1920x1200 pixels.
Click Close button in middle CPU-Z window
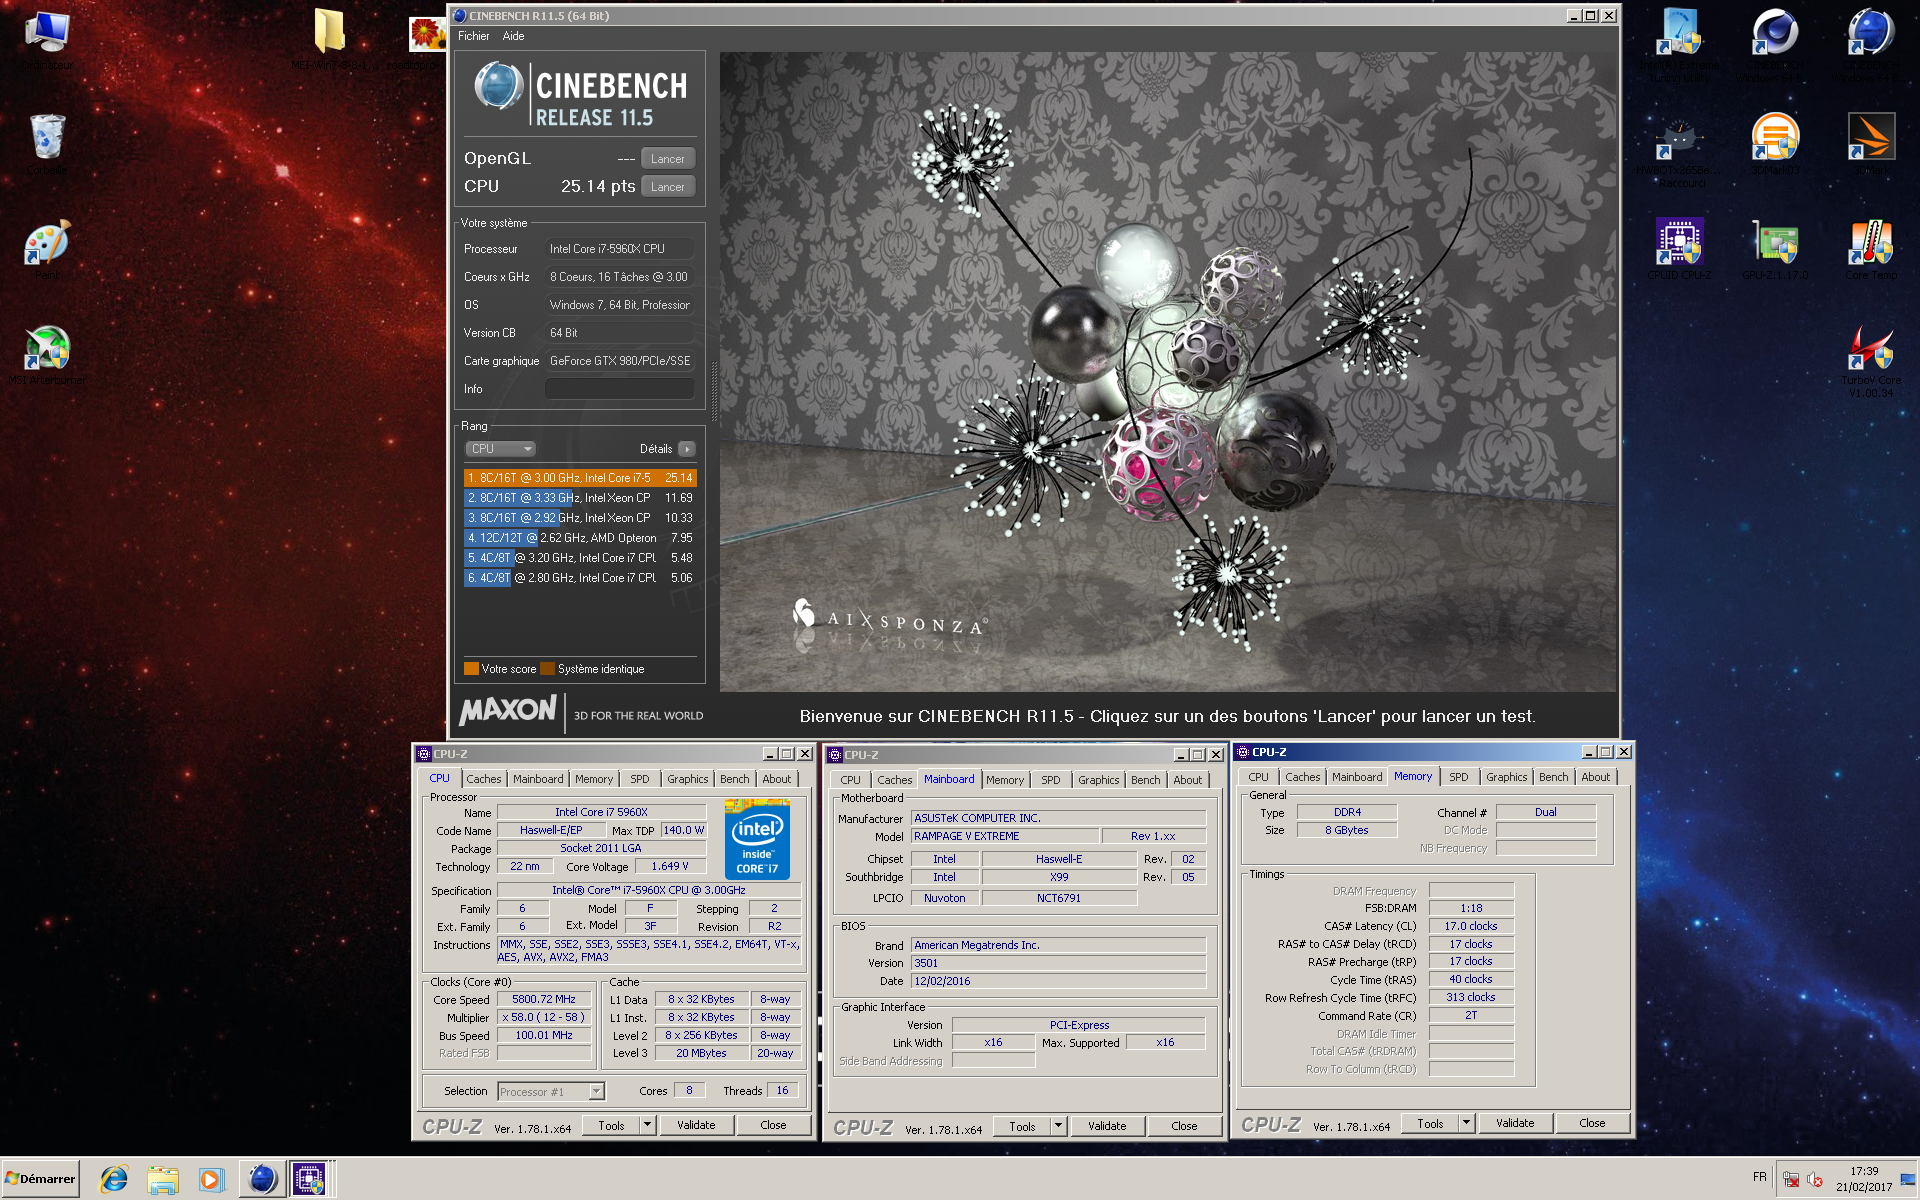click(x=1184, y=1126)
